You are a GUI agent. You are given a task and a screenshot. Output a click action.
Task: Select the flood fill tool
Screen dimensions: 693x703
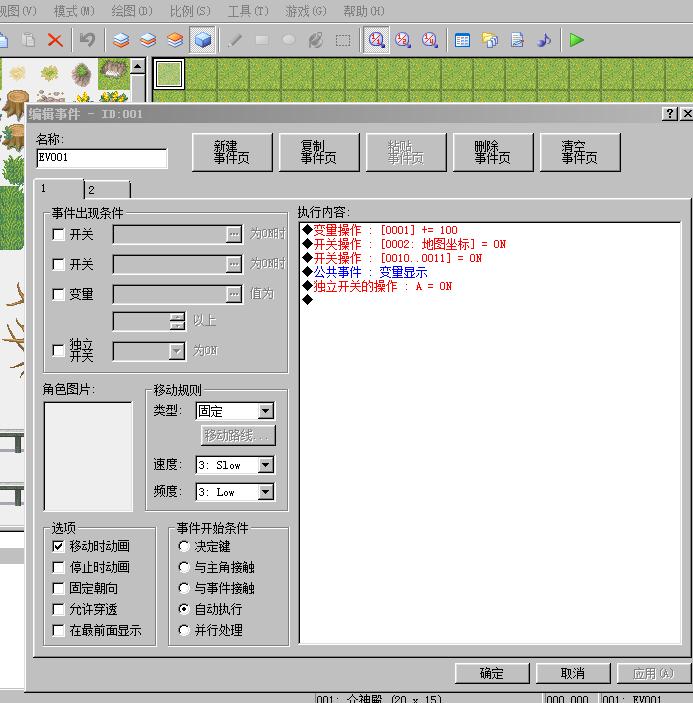(x=316, y=40)
